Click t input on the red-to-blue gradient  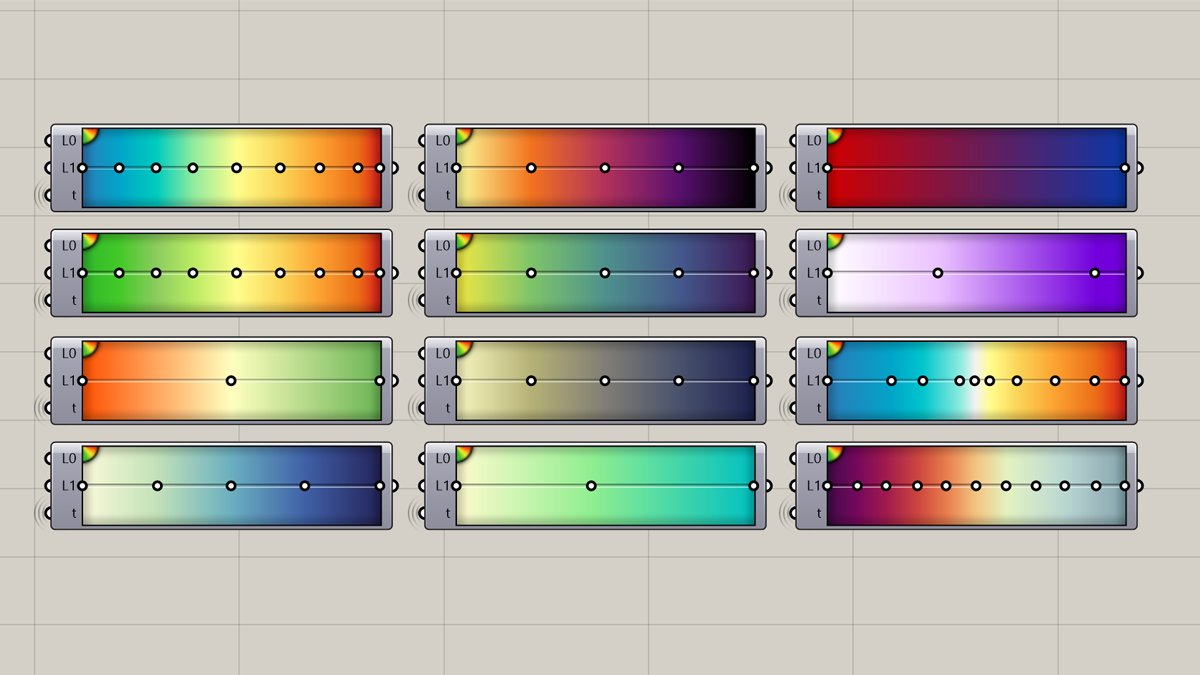(x=818, y=195)
